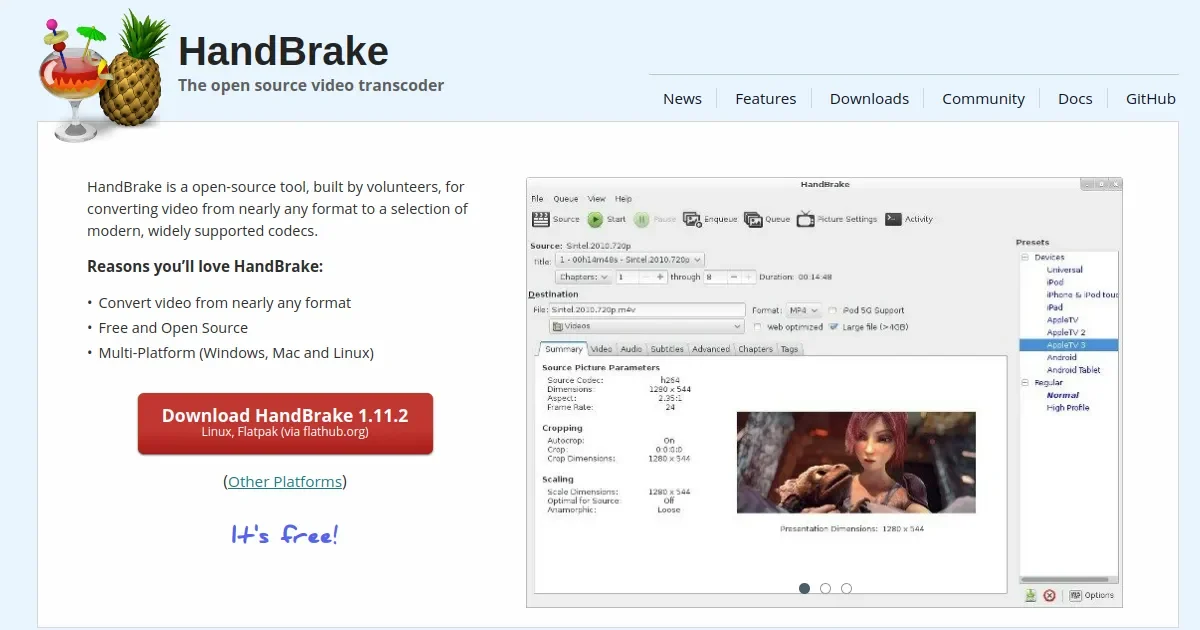Image resolution: width=1200 pixels, height=630 pixels.
Task: Open the Title dropdown for Sintel.2010.720p
Action: [x=629, y=260]
